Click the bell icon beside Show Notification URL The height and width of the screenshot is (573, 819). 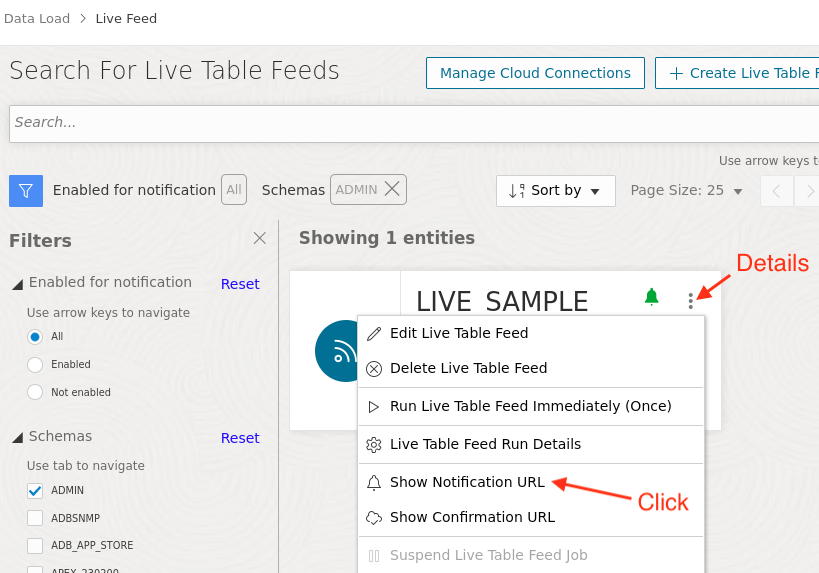click(374, 483)
